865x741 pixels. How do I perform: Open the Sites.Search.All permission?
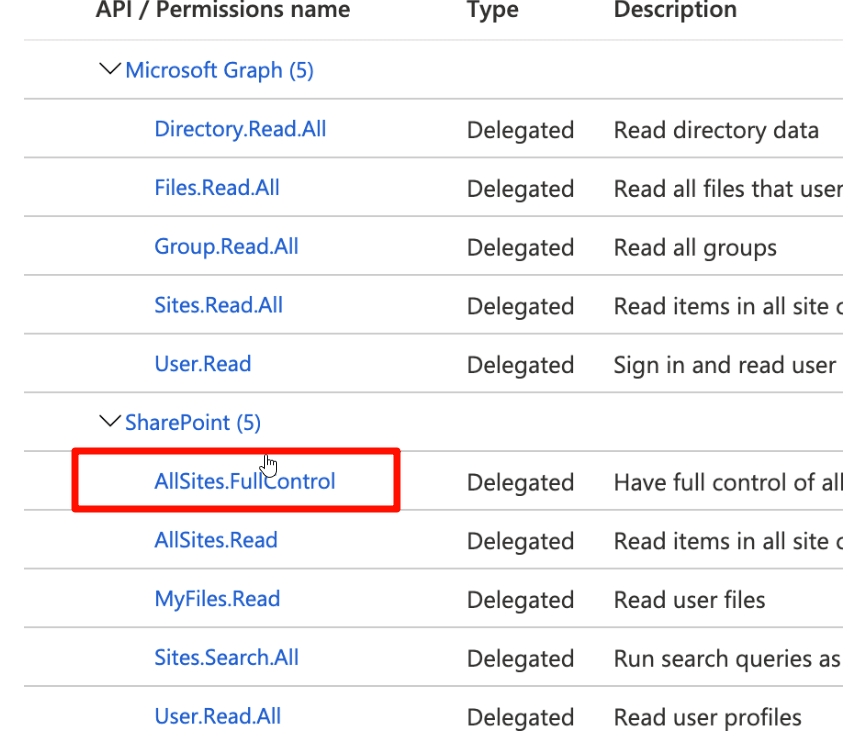pyautogui.click(x=227, y=658)
